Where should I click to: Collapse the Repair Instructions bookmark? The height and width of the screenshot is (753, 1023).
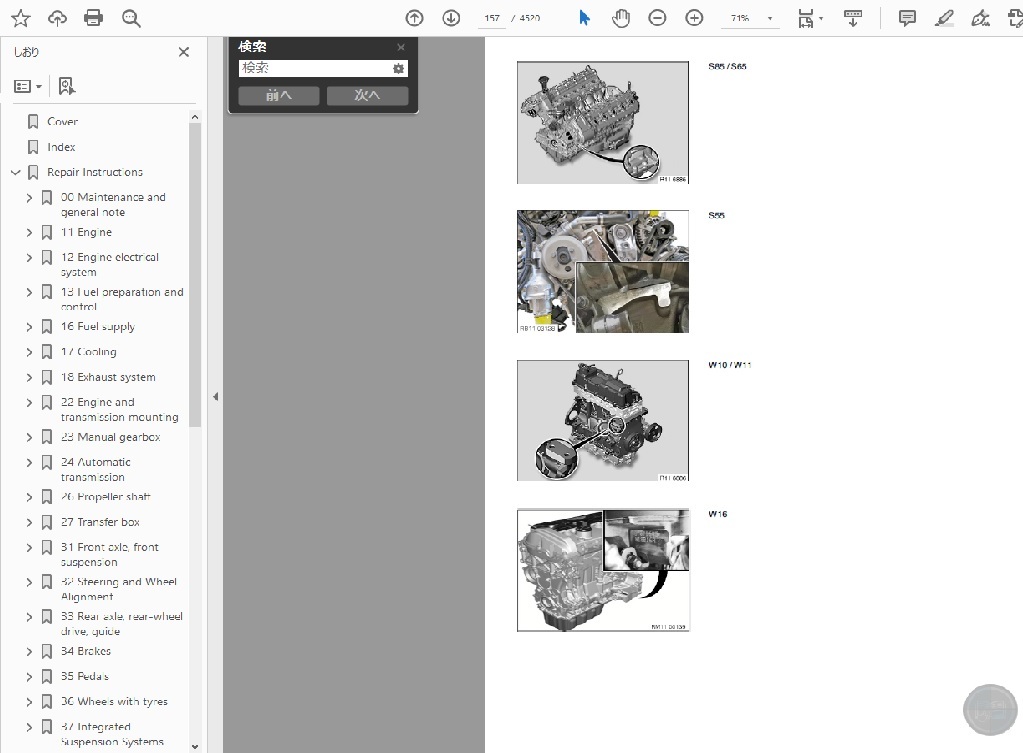(16, 172)
